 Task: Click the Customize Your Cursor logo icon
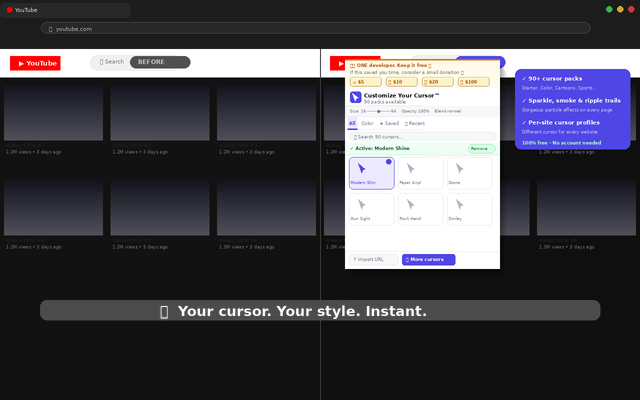tap(356, 98)
